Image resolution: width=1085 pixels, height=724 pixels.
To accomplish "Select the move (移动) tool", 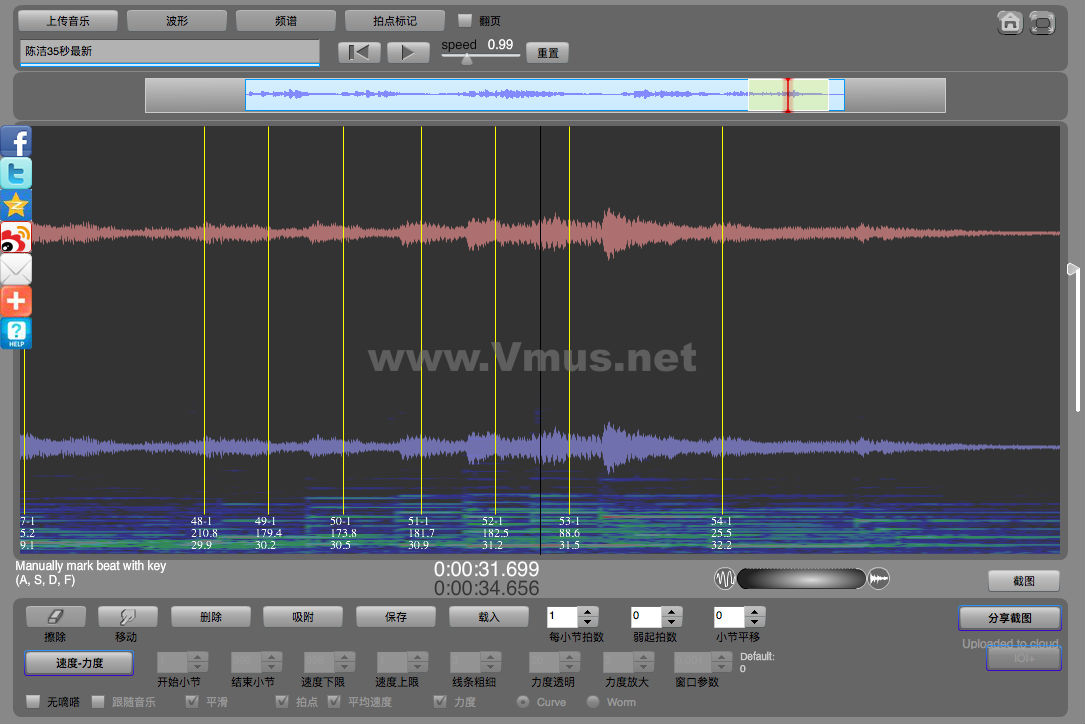I will (127, 617).
